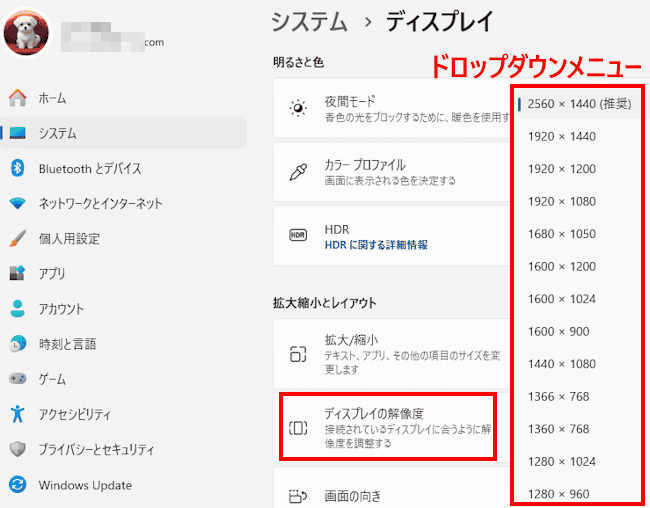The width and height of the screenshot is (650, 508).
Task: Click the scale (拡大/縮小) icon
Action: click(x=298, y=354)
